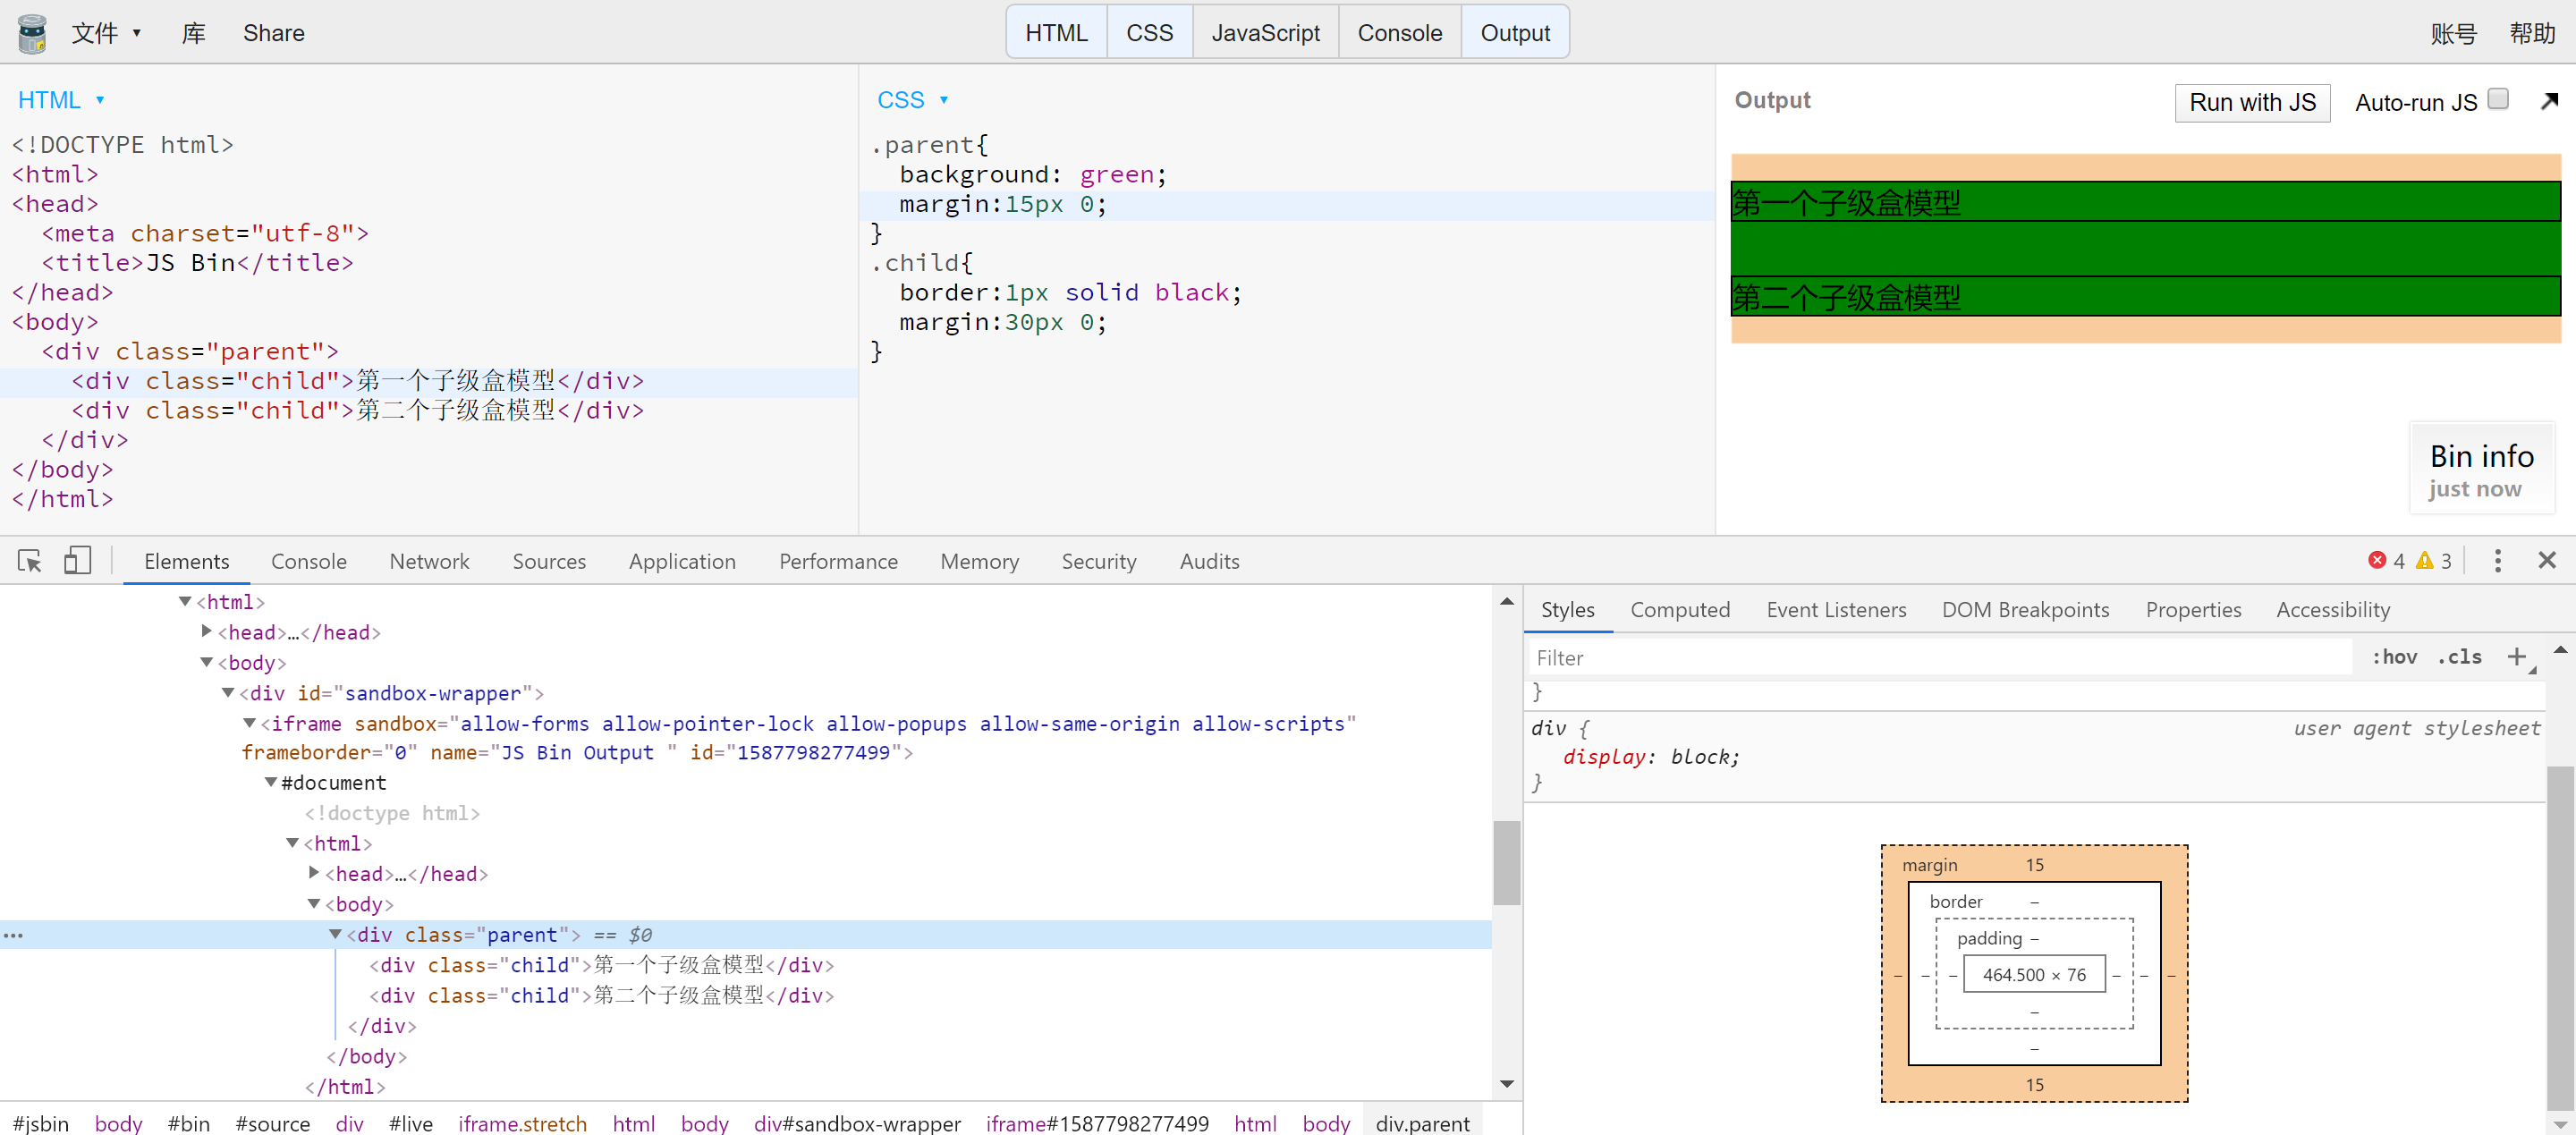Click the top margin value 15 in box model
The image size is (2576, 1135).
pos(2034,865)
